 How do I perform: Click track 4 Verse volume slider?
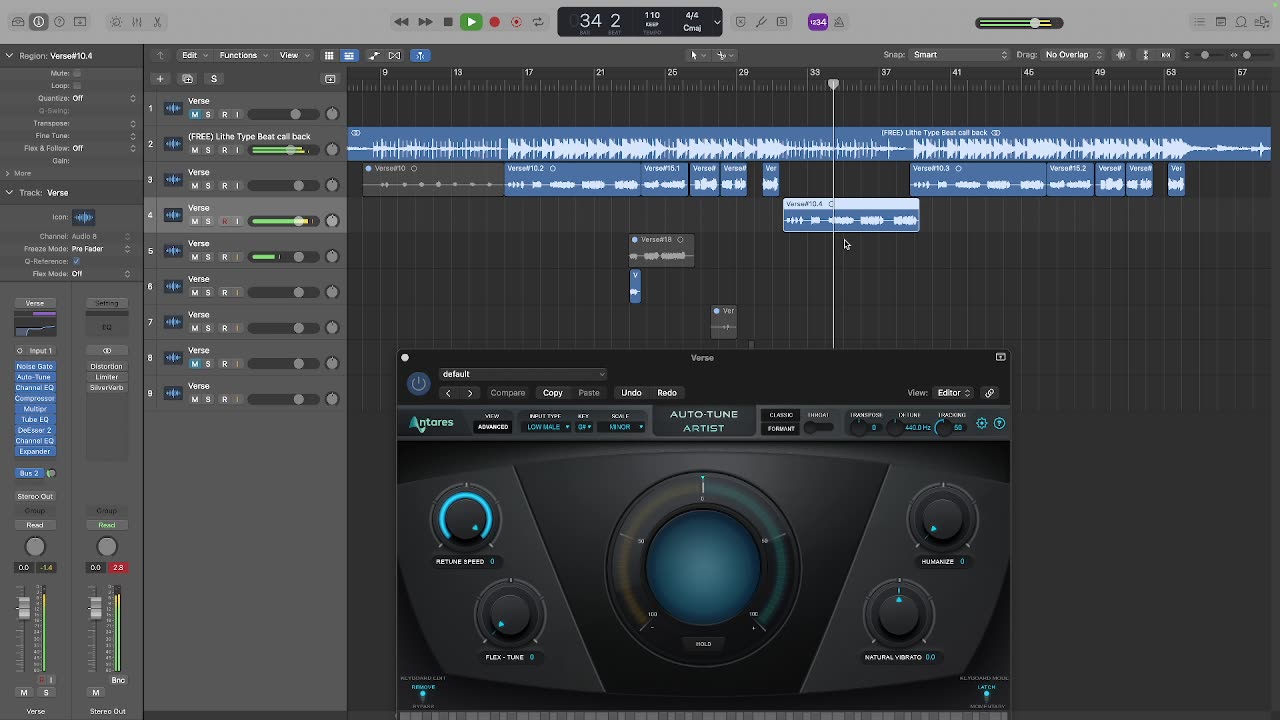click(284, 221)
